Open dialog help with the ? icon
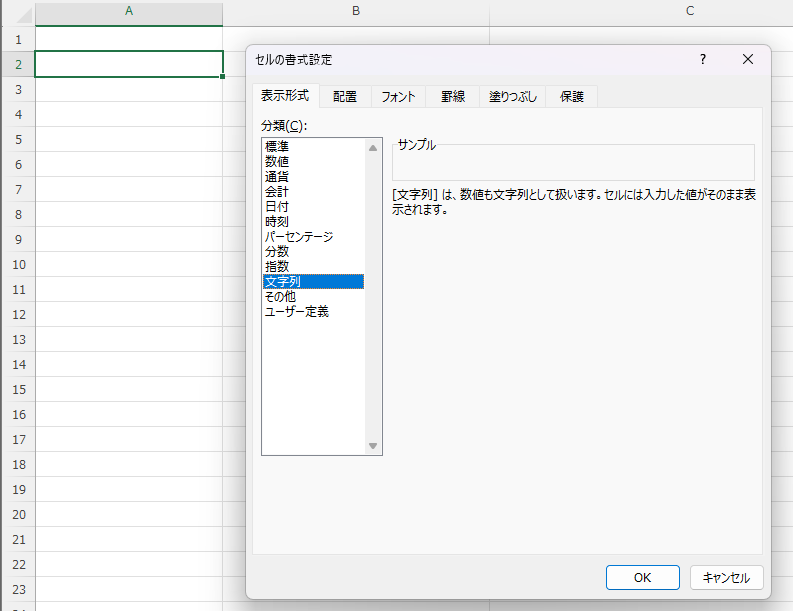The height and width of the screenshot is (611, 793). click(x=702, y=59)
